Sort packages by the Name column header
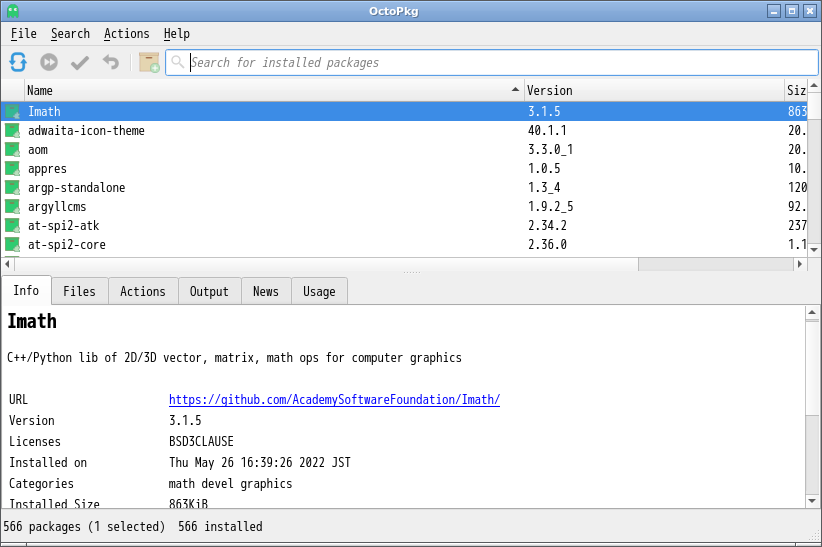822x547 pixels. coord(274,90)
